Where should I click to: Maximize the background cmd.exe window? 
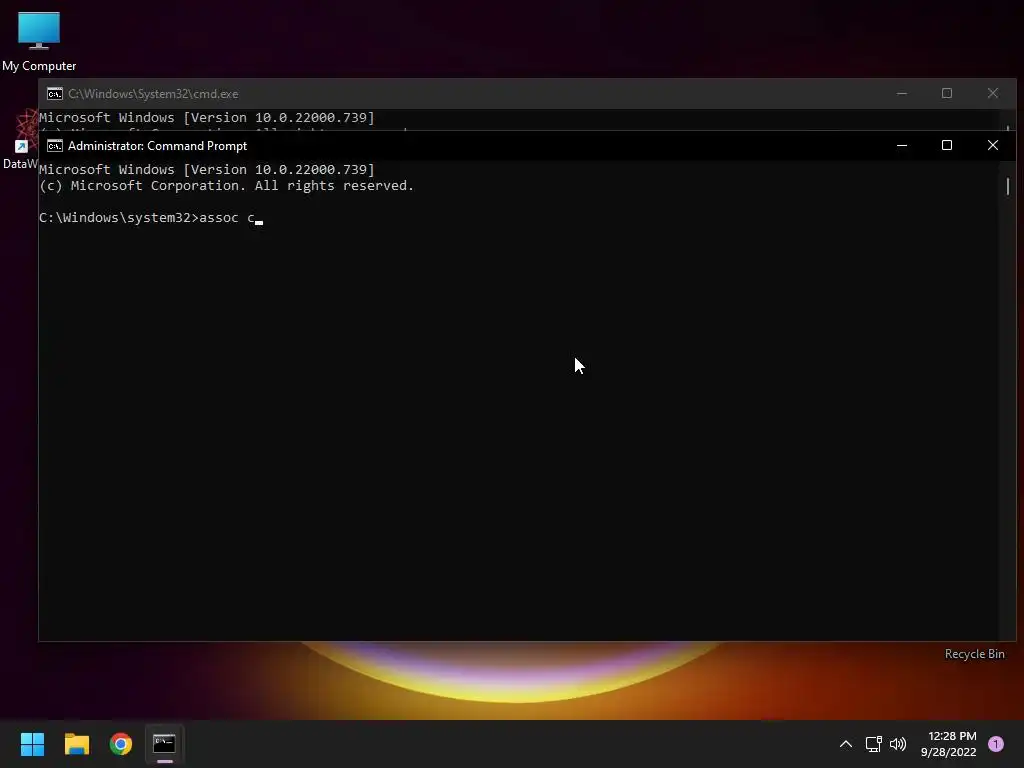pos(947,93)
